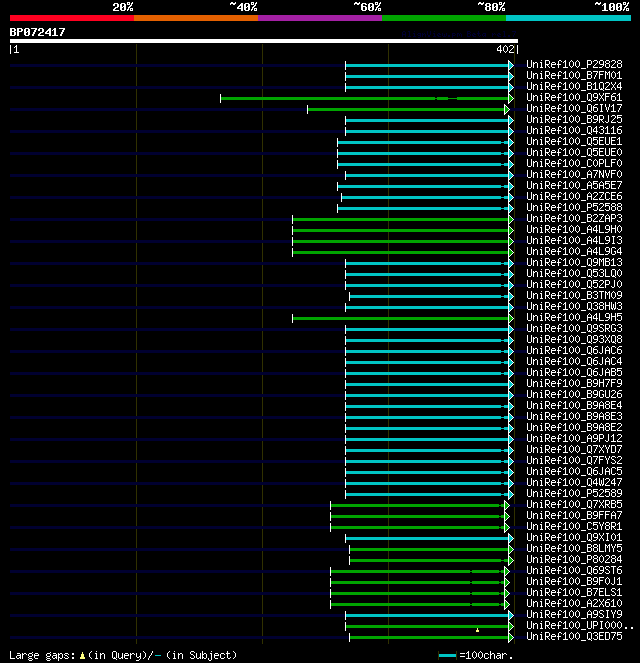Click the UniRef100_B9A8E3 label
640x663 pixels.
(x=574, y=416)
